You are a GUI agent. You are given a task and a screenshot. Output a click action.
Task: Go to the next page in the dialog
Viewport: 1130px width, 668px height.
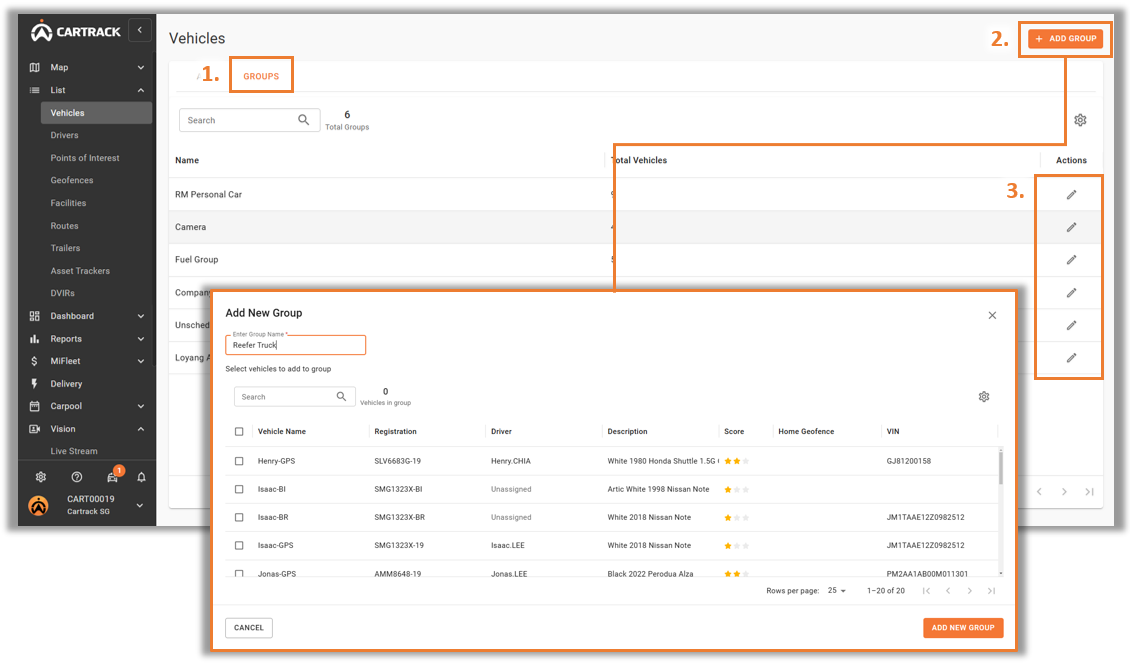970,591
